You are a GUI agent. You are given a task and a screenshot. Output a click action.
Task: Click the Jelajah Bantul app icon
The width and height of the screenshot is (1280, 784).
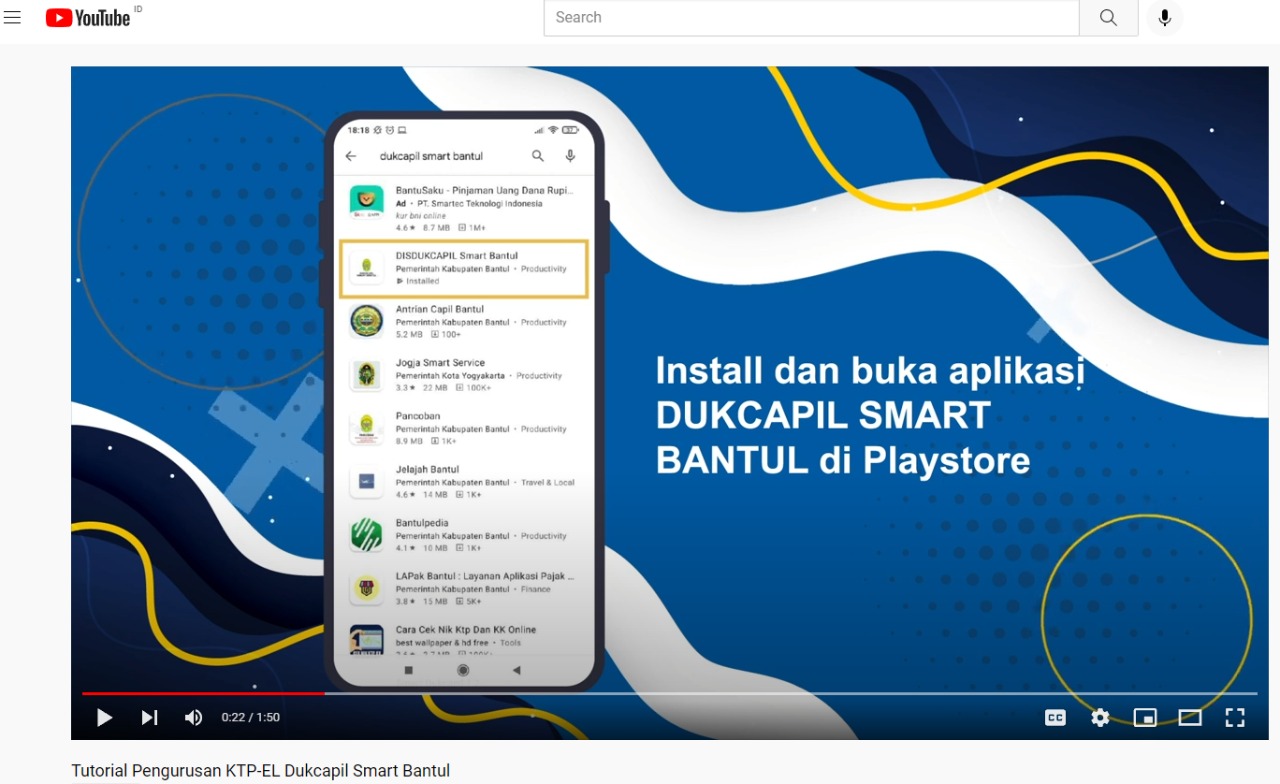click(366, 481)
